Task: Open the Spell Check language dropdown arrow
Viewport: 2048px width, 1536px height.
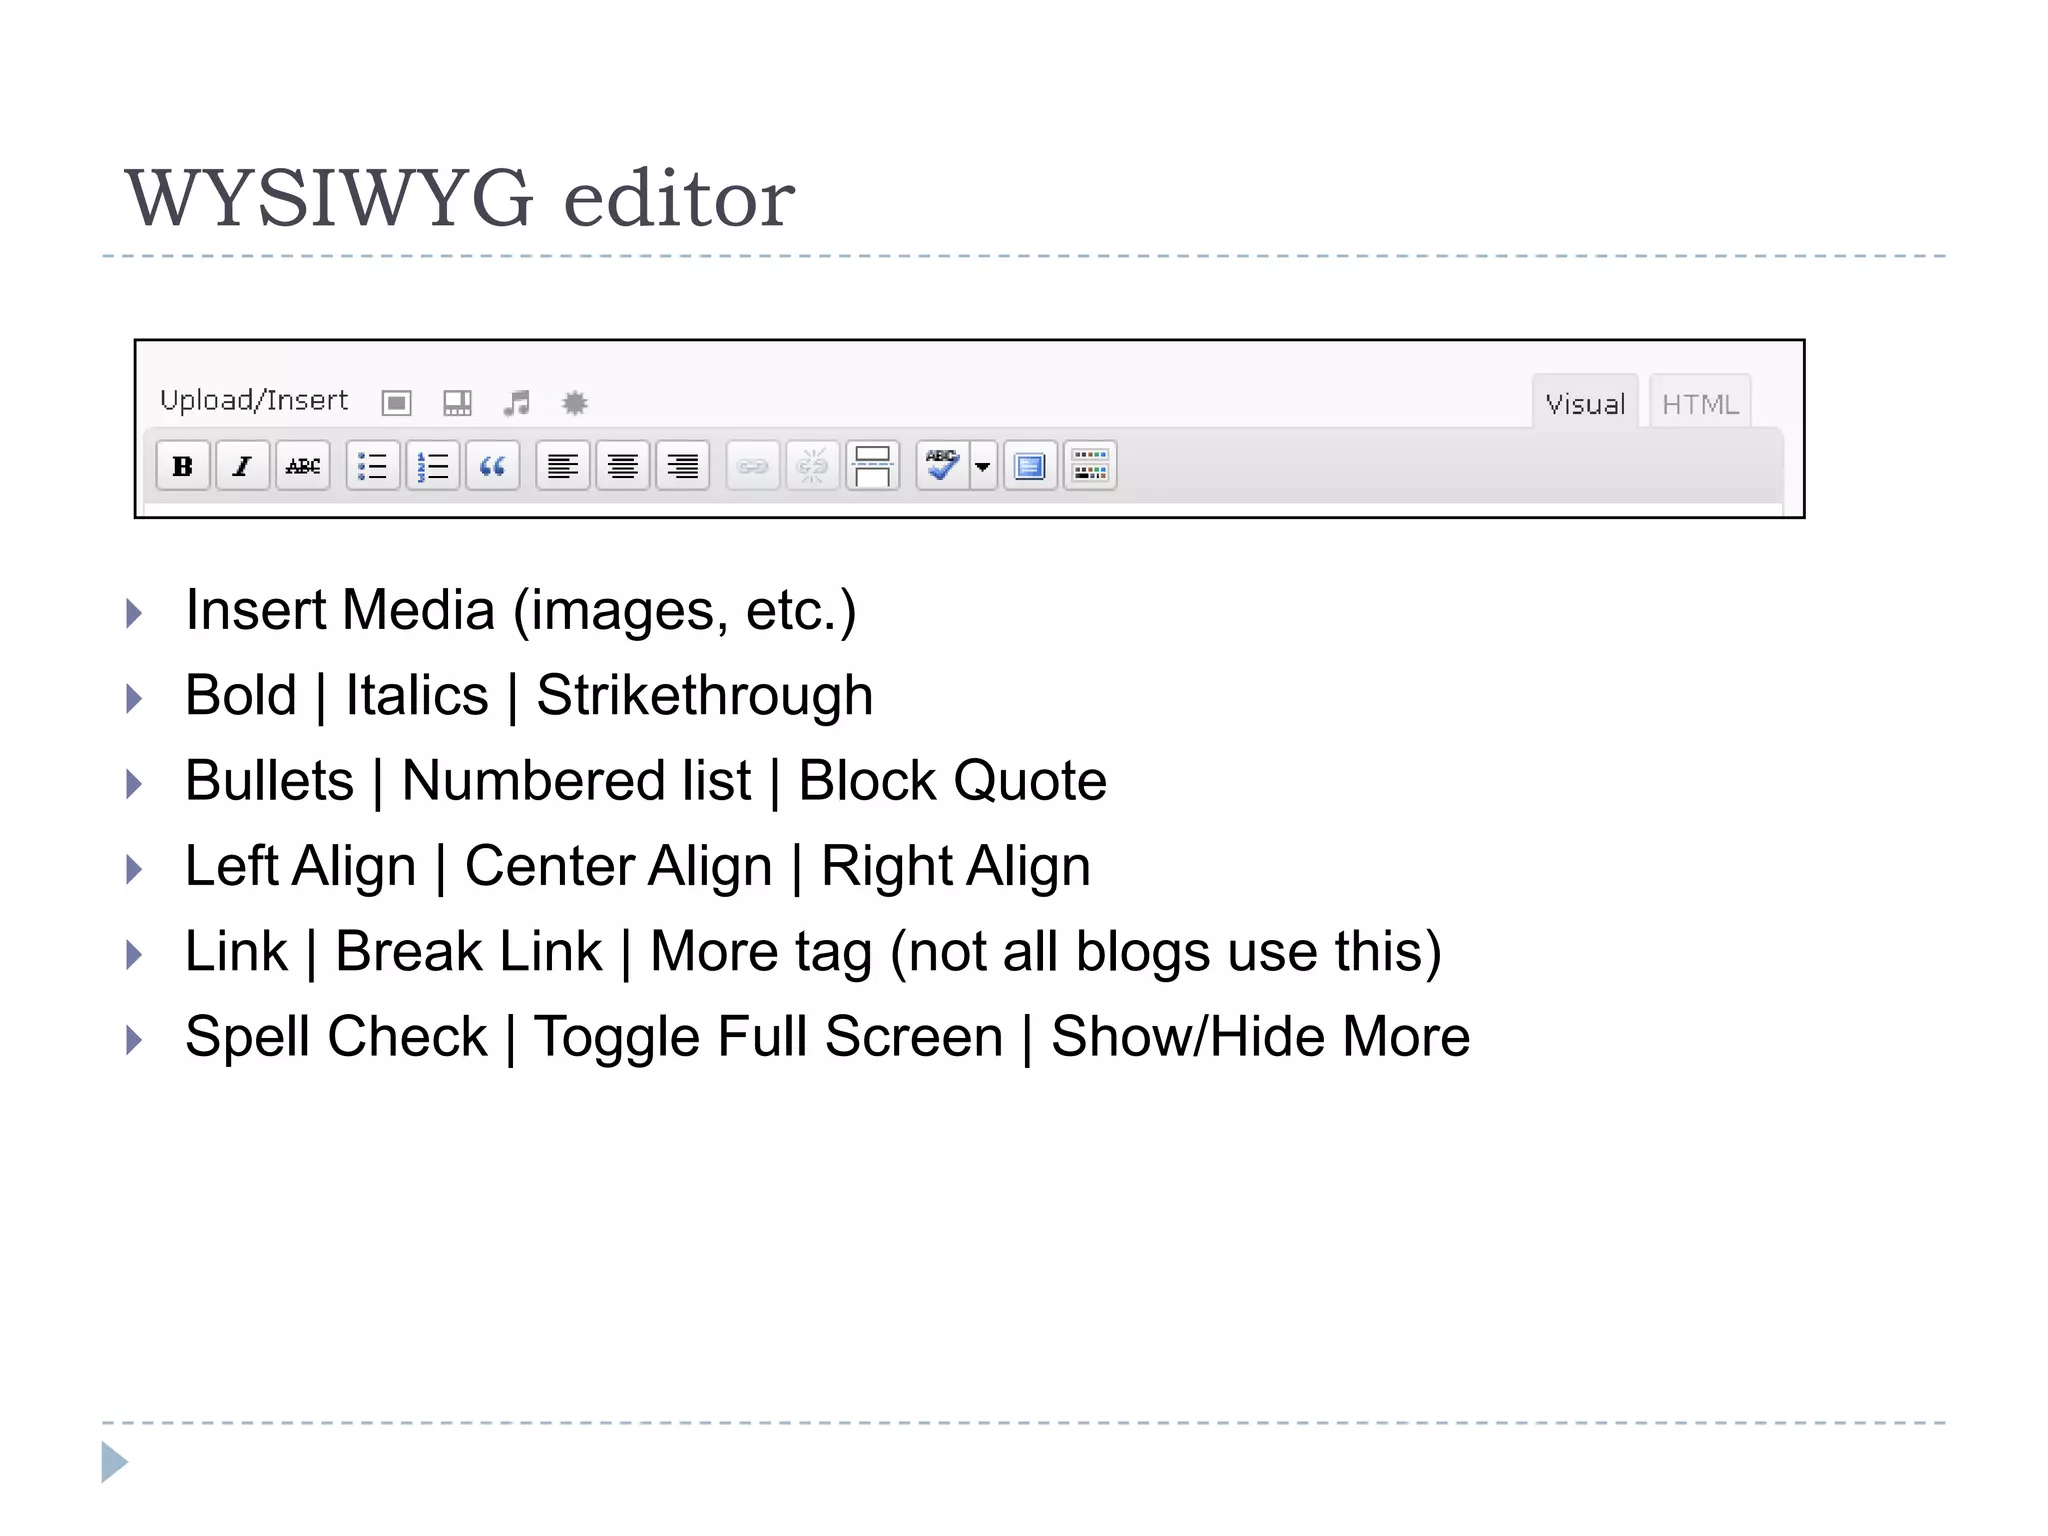Action: pos(983,466)
